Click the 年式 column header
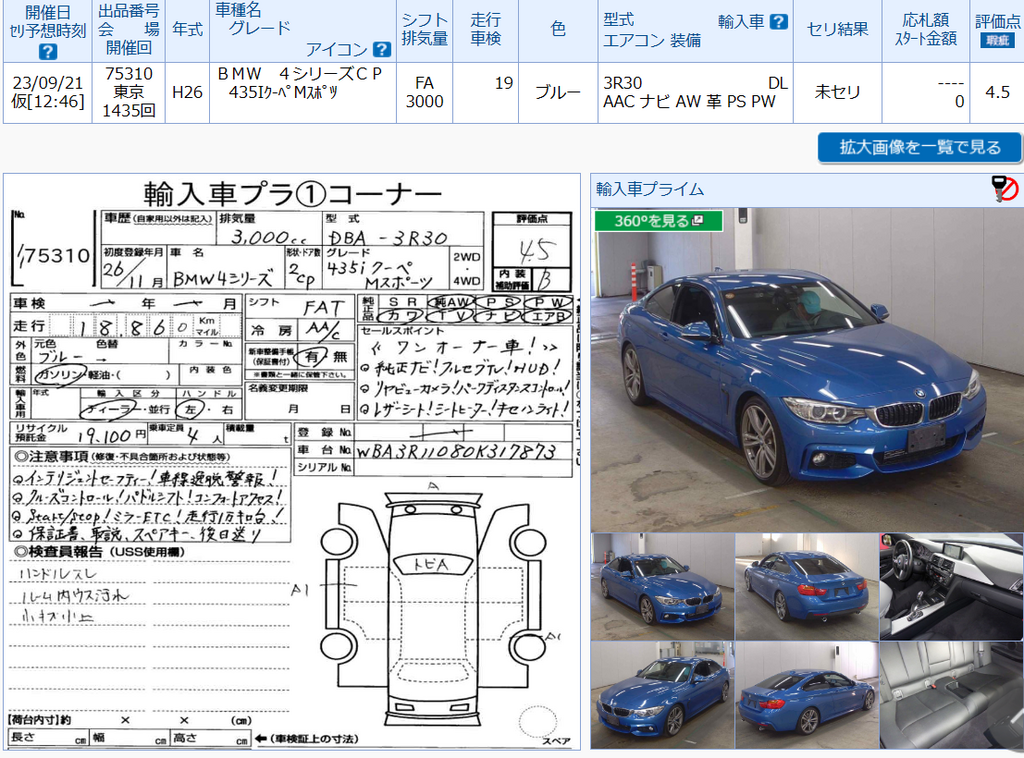Viewport: 1024px width, 758px height. click(187, 29)
